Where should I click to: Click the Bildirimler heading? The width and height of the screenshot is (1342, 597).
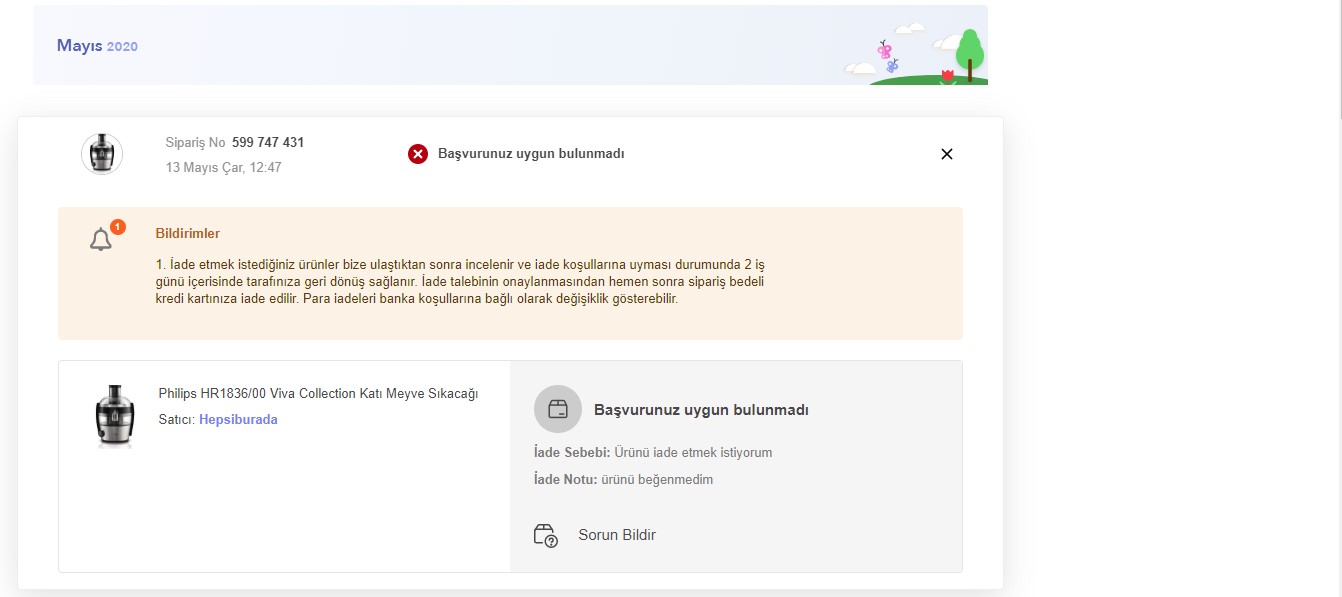tap(187, 234)
